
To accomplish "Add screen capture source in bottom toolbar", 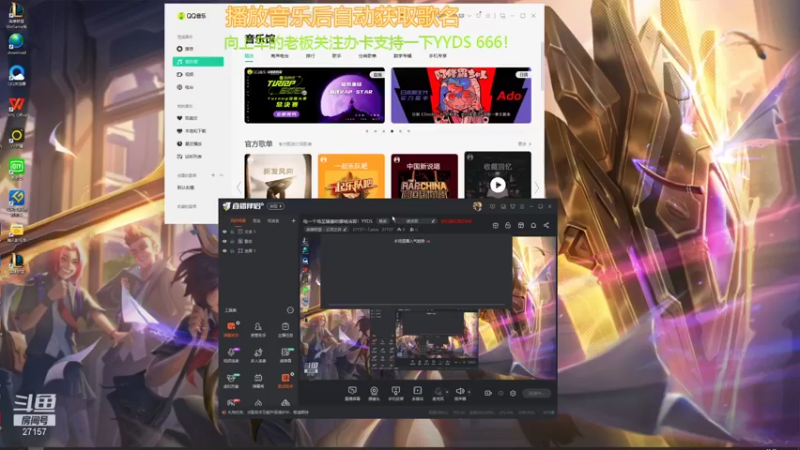I will (x=352, y=393).
